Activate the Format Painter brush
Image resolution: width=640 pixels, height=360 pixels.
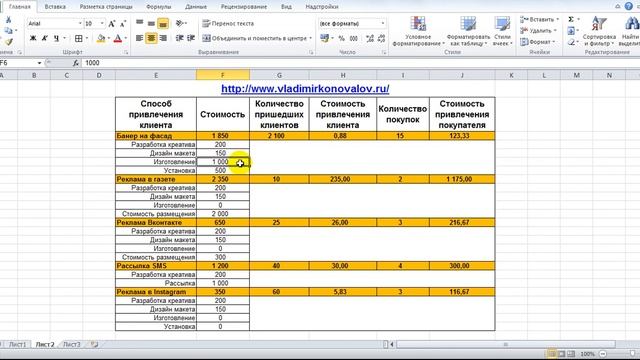click(x=8, y=42)
